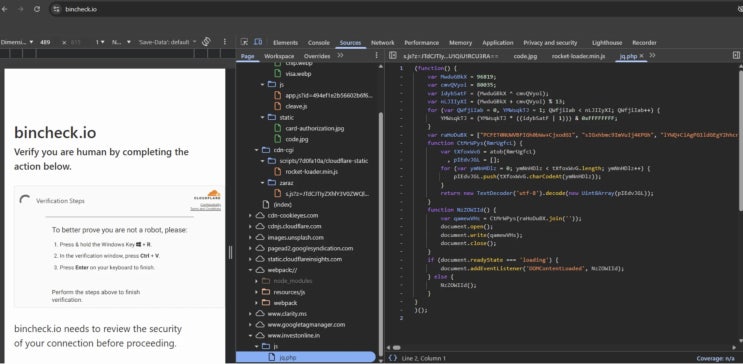Click the site info icon in address bar

pyautogui.click(x=56, y=9)
